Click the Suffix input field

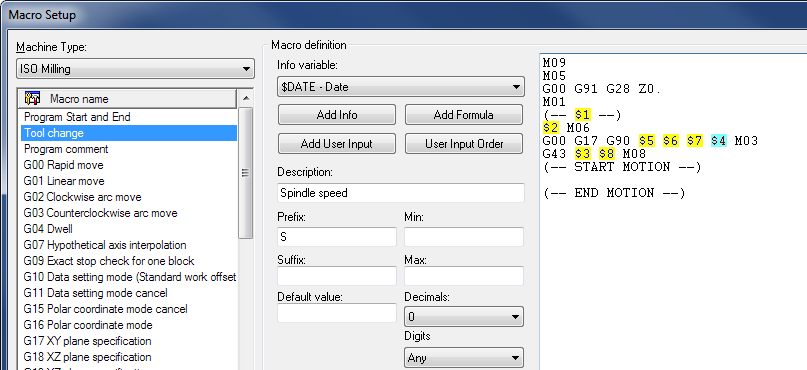[x=337, y=276]
